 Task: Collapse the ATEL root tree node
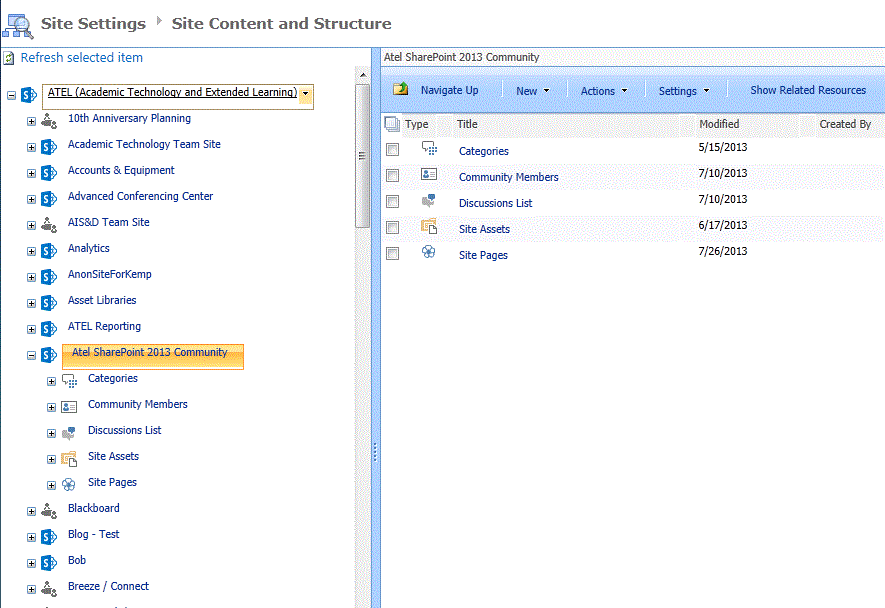coord(11,95)
